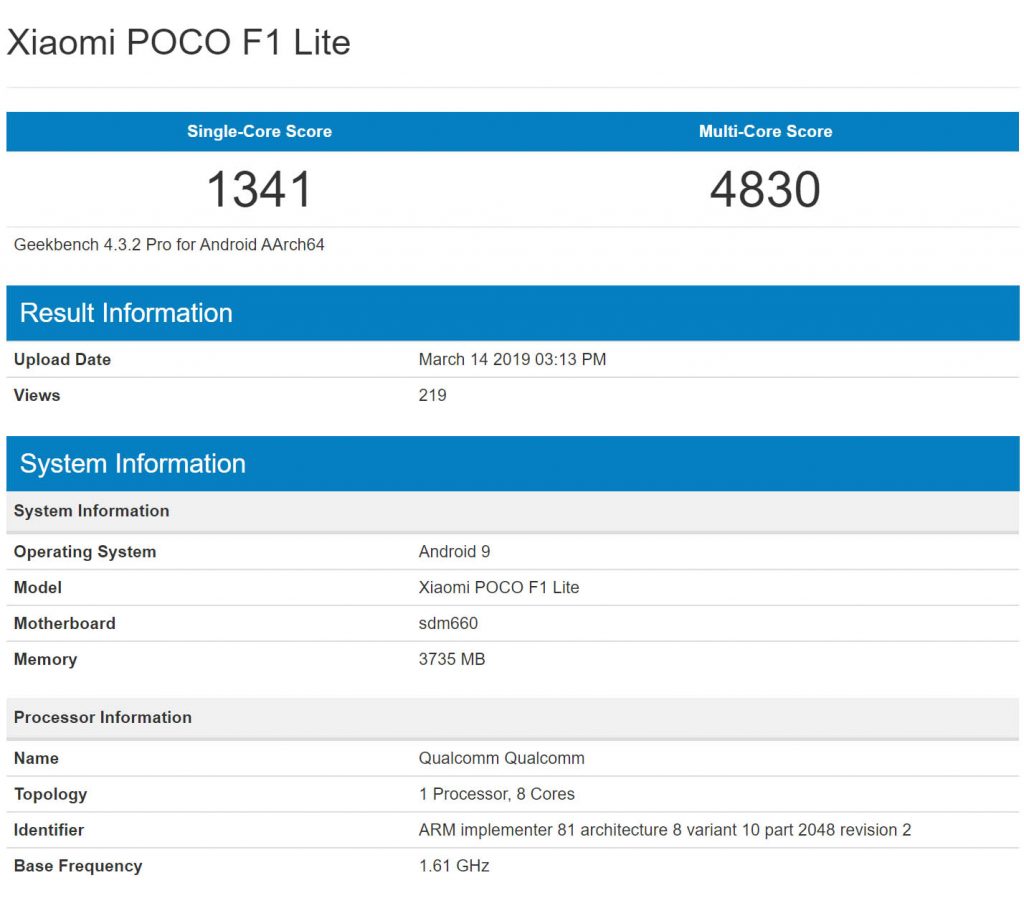Screen dimensions: 1024x898
Task: Select the memory value 3735 MB
Action: [x=452, y=660]
